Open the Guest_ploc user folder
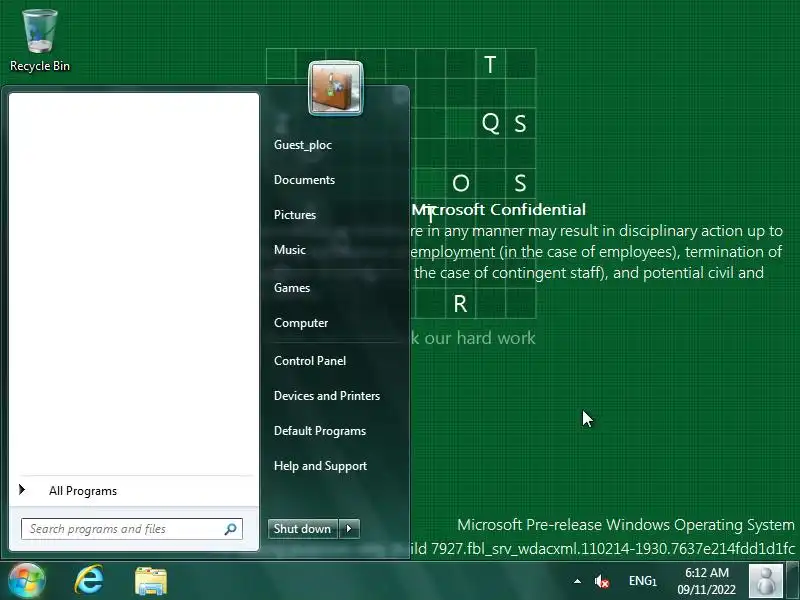The image size is (800, 600). pyautogui.click(x=303, y=145)
